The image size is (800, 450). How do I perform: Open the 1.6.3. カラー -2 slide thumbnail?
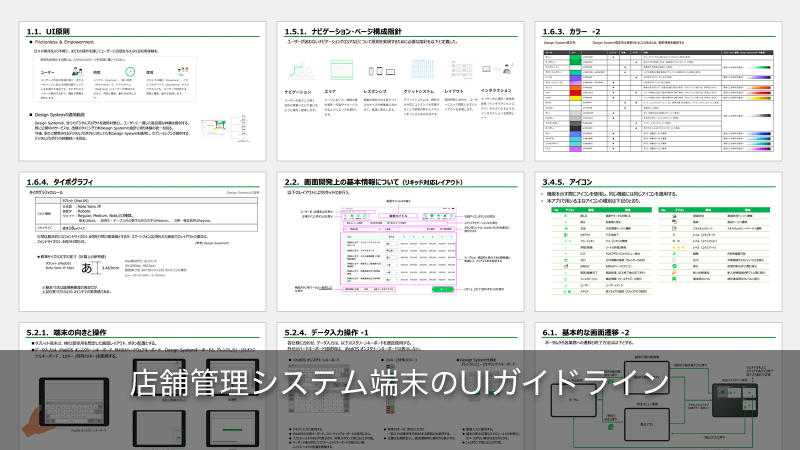point(658,91)
